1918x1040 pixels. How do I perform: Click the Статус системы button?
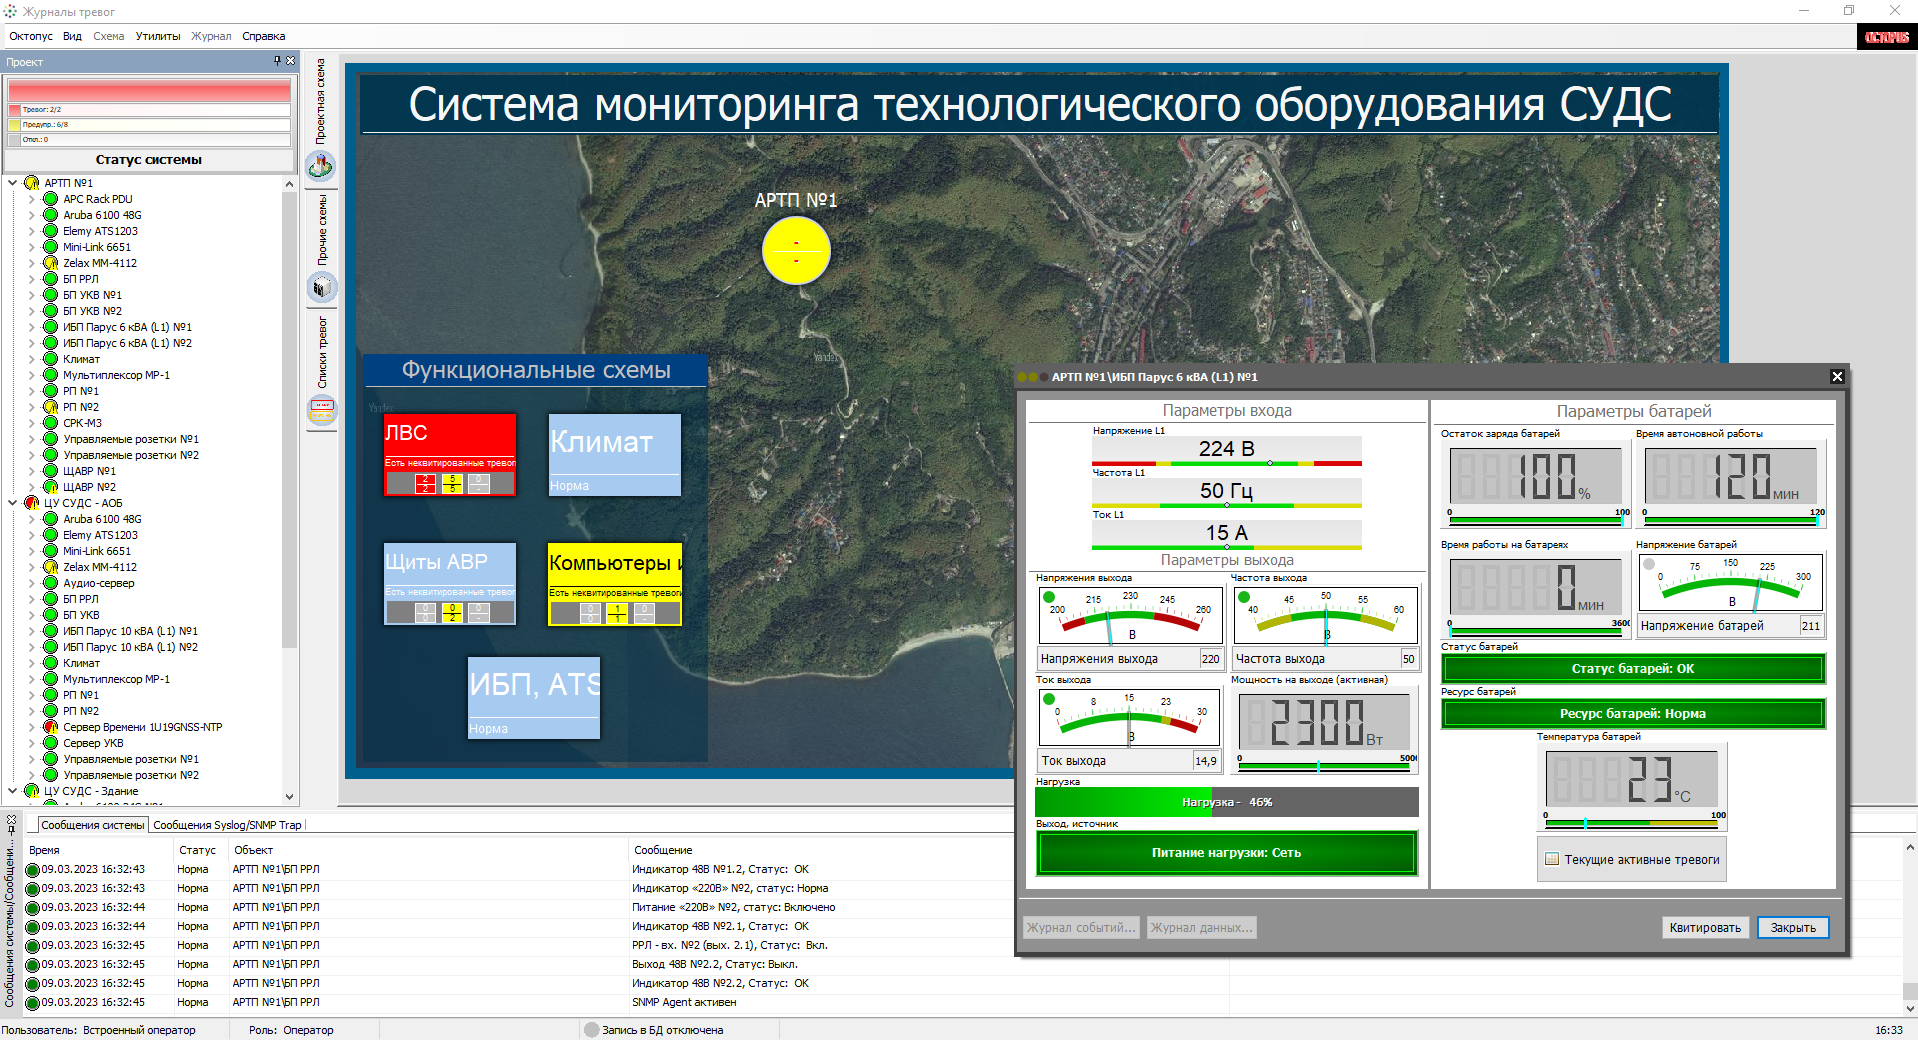click(149, 160)
